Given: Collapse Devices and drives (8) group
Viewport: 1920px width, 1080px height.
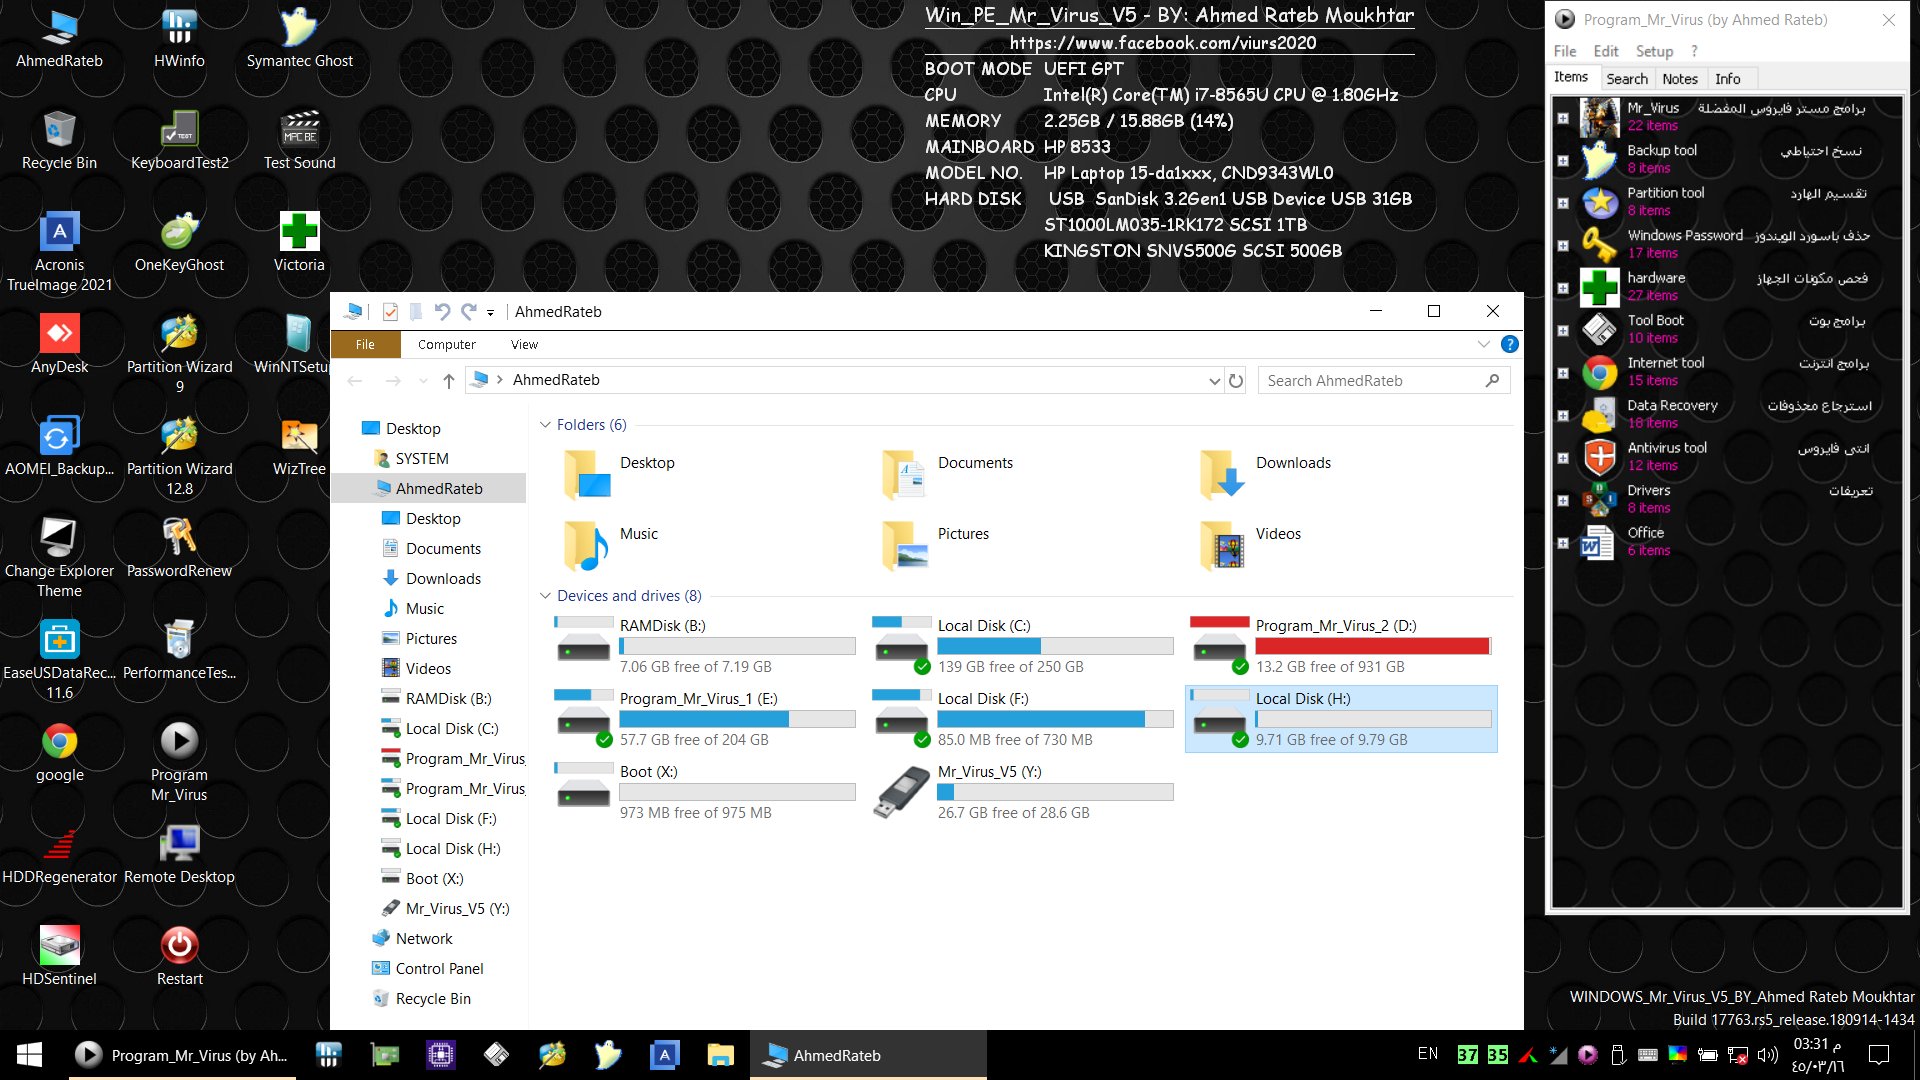Looking at the screenshot, I should 545,596.
